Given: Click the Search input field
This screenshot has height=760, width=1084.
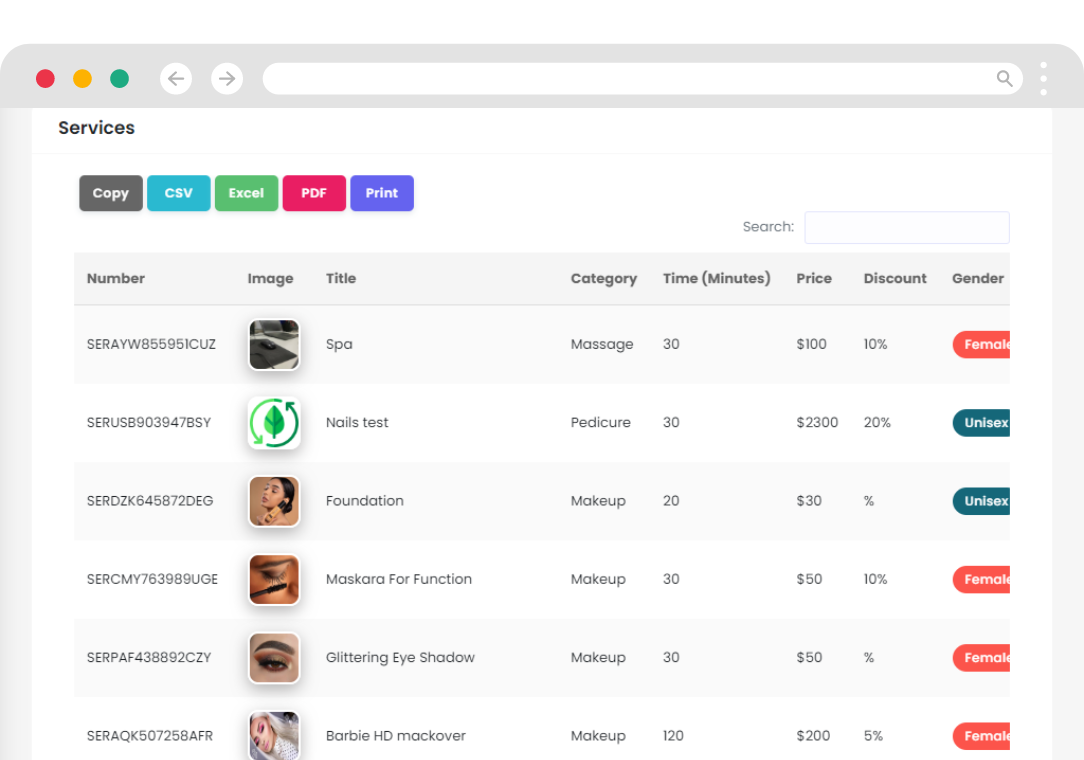Looking at the screenshot, I should (x=906, y=227).
